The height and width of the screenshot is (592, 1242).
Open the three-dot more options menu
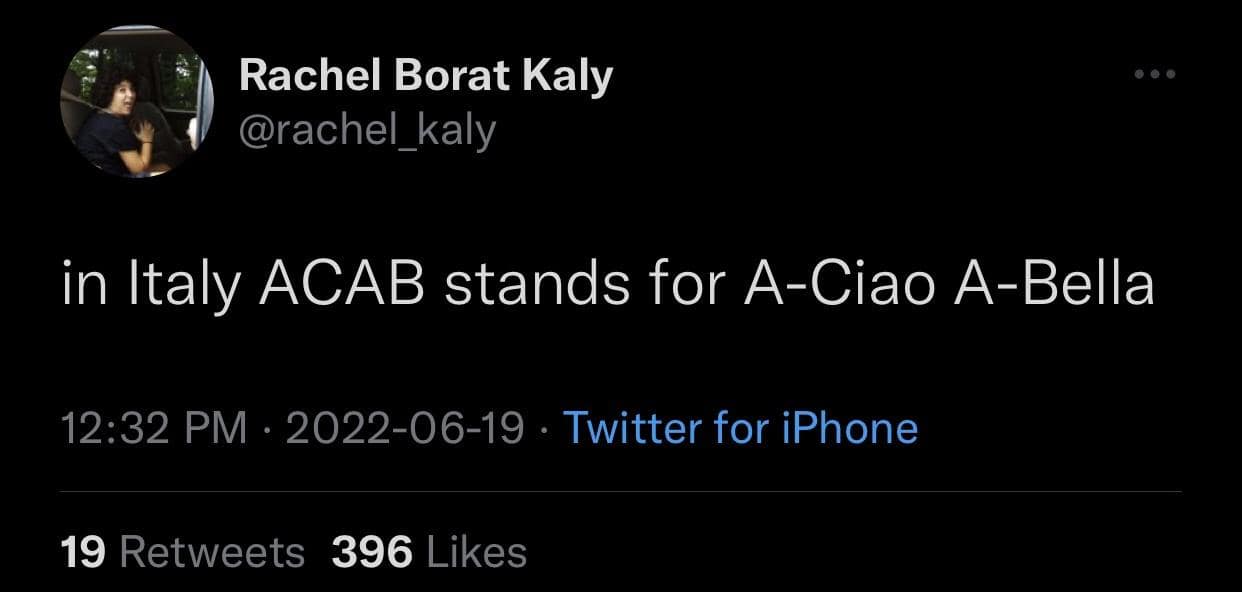(x=1153, y=74)
